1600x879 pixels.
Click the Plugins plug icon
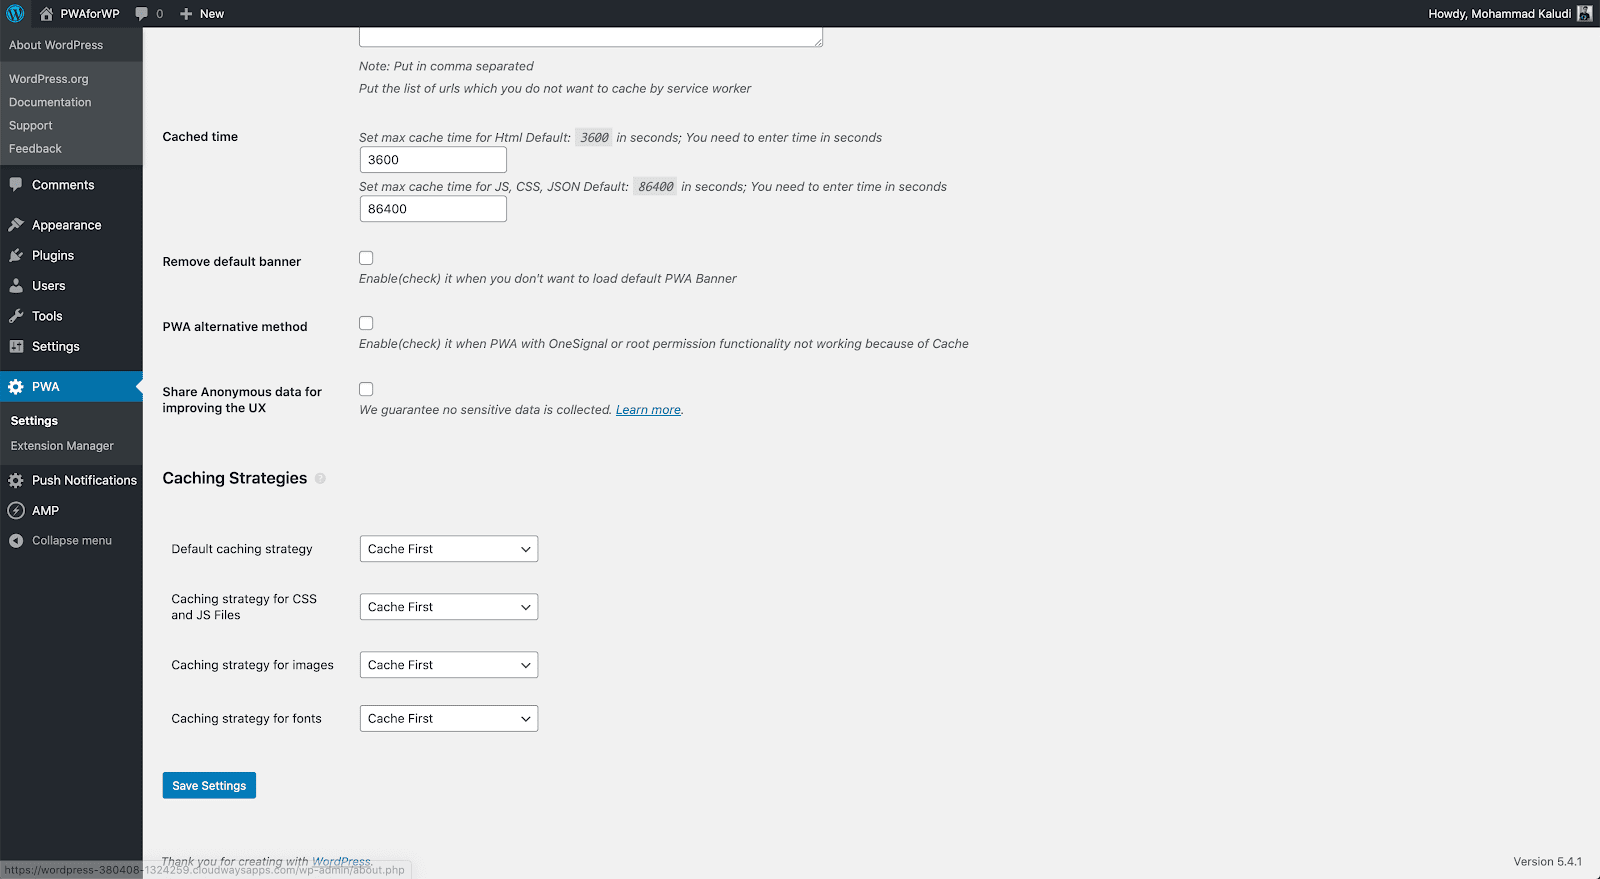click(x=16, y=256)
